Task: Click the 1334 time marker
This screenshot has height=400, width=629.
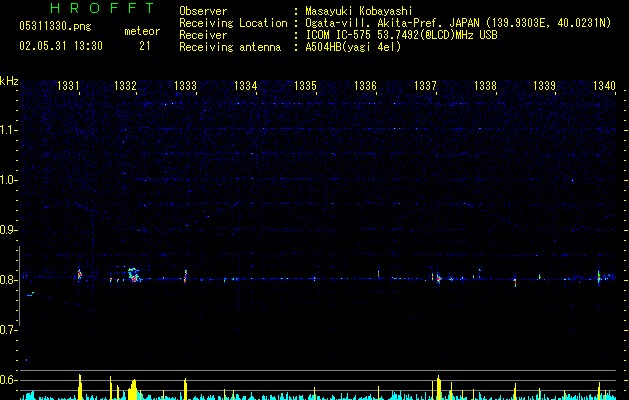Action: tap(246, 86)
